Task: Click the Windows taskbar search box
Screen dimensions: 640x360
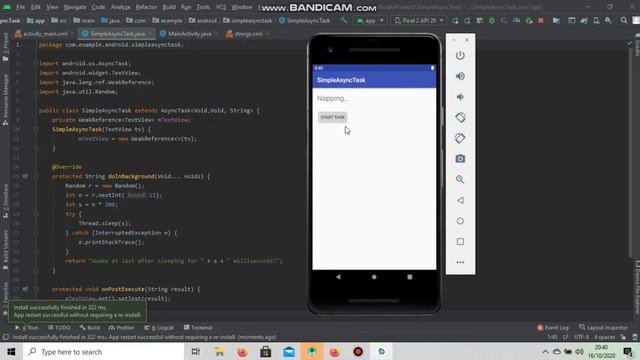Action: point(104,352)
